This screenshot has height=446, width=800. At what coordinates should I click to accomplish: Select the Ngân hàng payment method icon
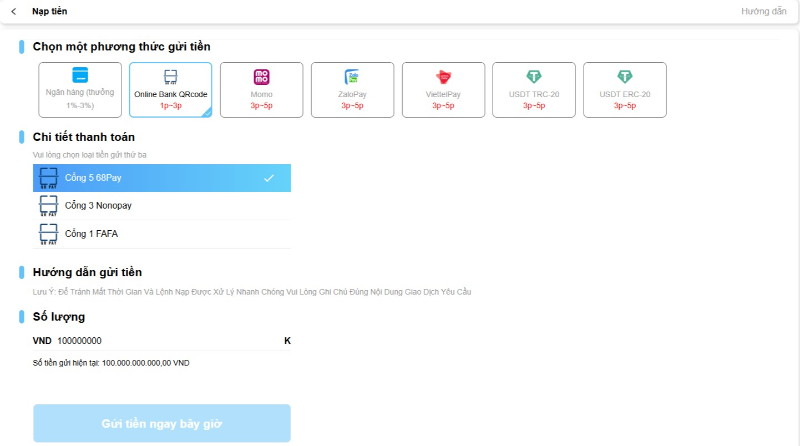coord(80,76)
